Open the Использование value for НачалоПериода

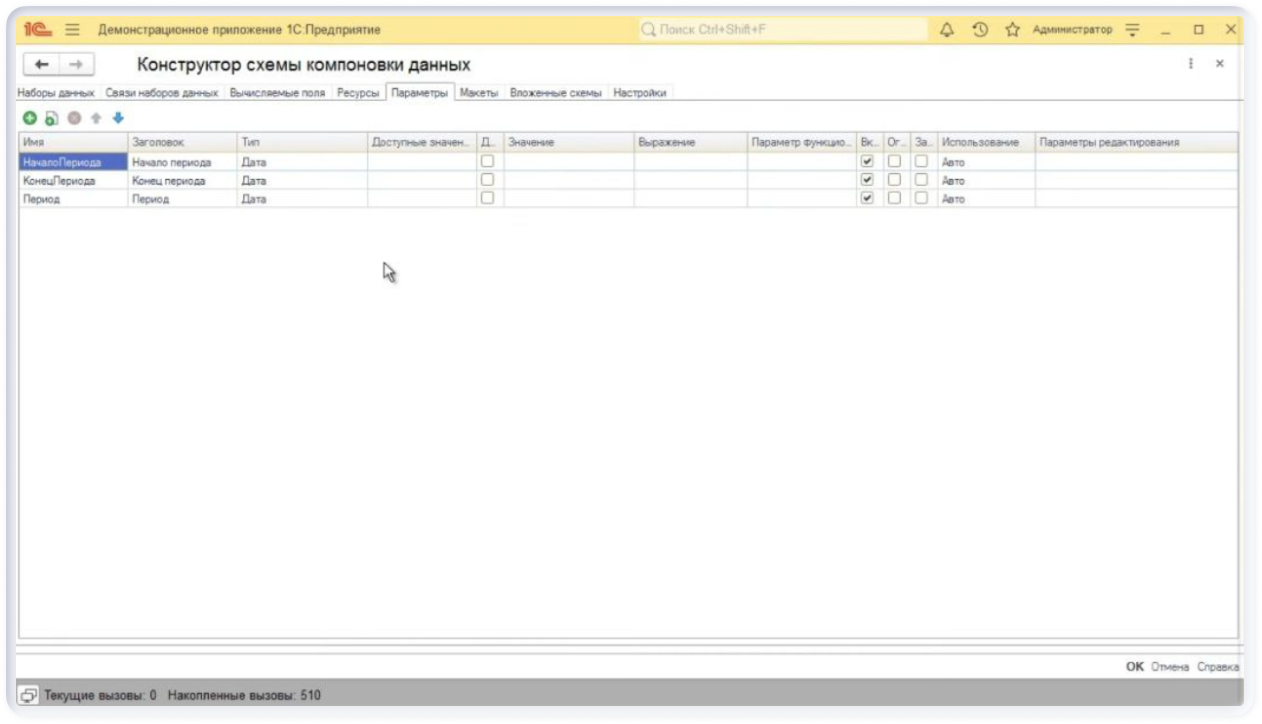pos(985,162)
